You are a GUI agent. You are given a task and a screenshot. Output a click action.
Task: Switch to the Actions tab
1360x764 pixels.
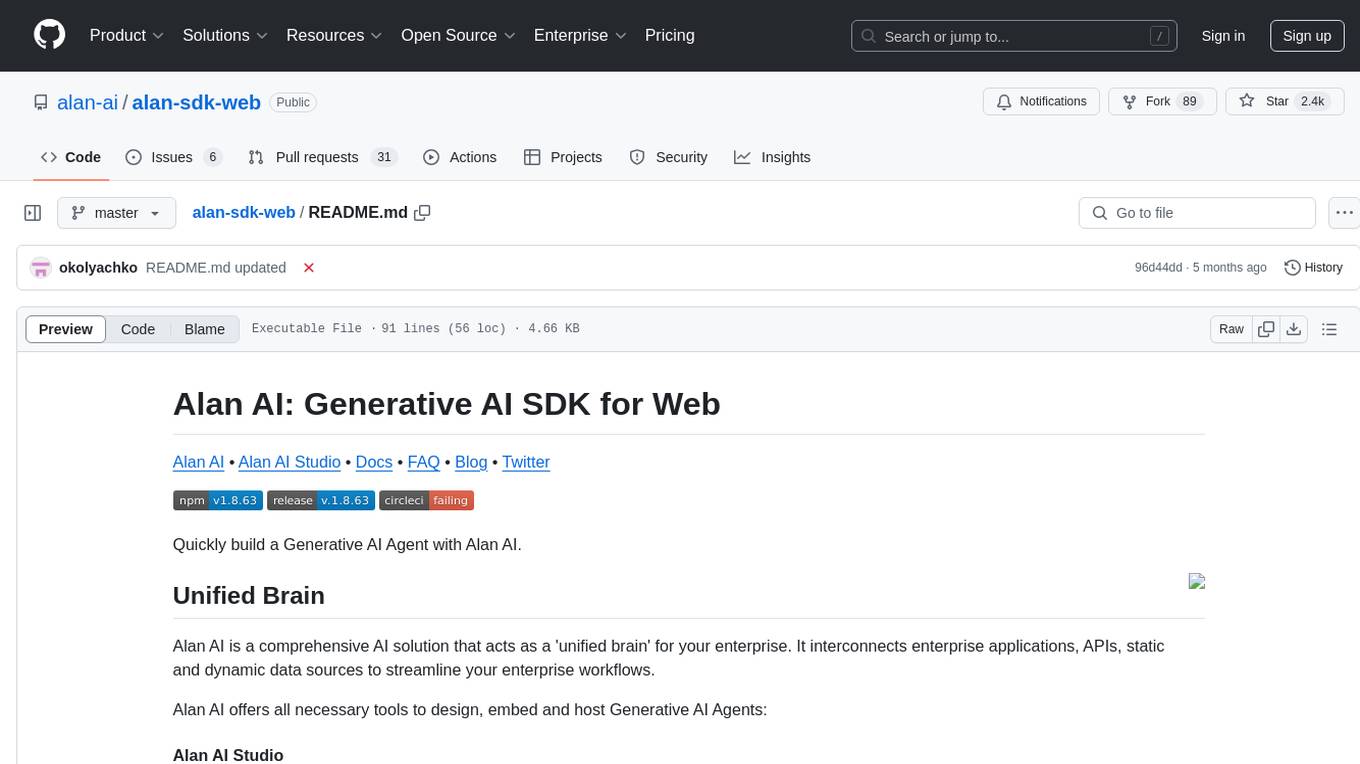[x=460, y=157]
